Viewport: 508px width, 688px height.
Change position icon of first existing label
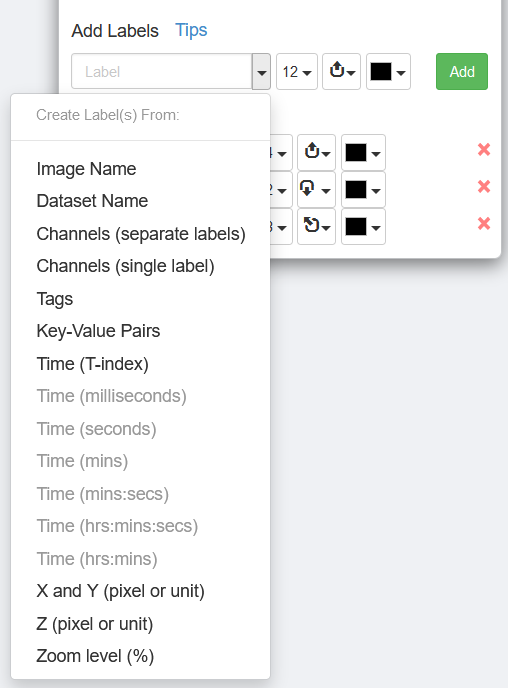[316, 152]
